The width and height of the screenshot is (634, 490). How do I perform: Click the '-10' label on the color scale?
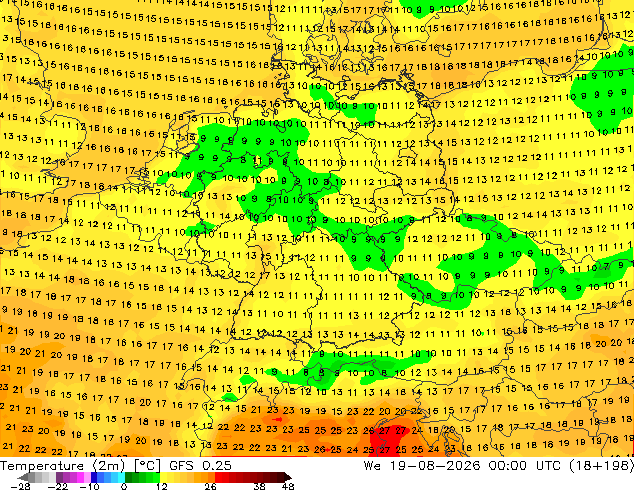click(x=89, y=486)
